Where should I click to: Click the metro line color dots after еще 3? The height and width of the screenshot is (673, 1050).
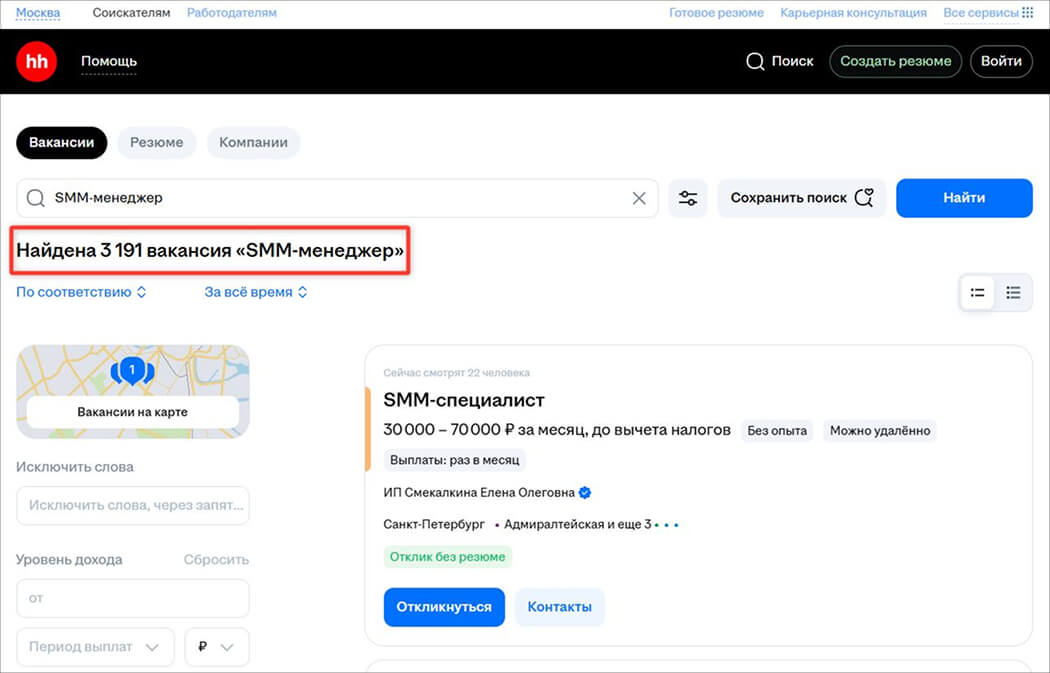(668, 524)
